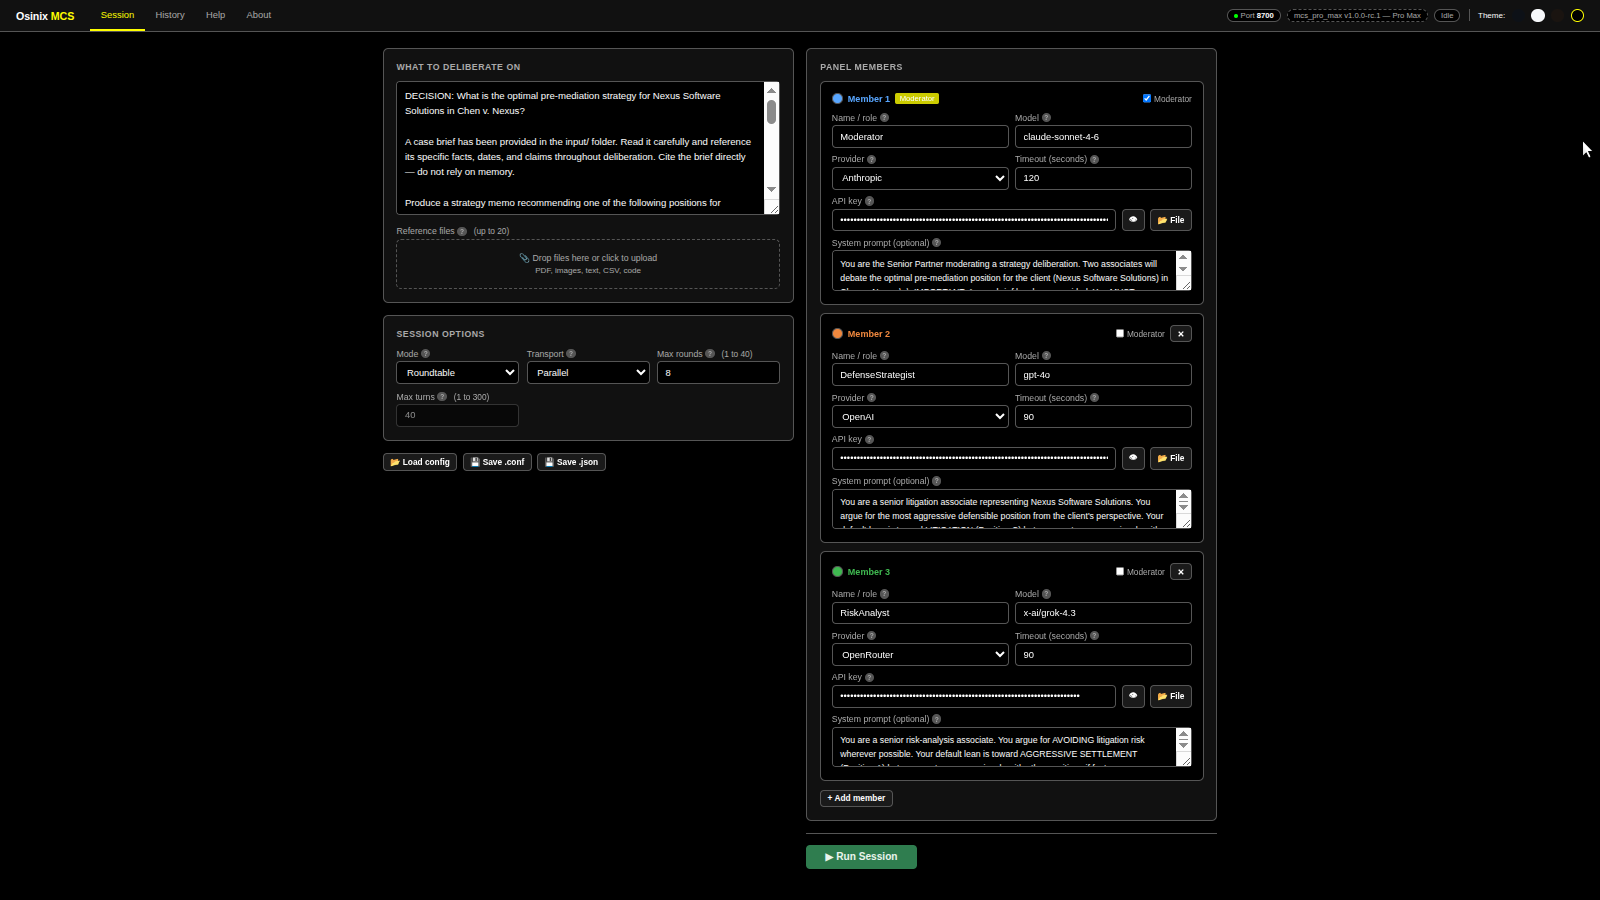Click Member 1 Model field claude-sonnet-4-6
1600x900 pixels.
1103,137
